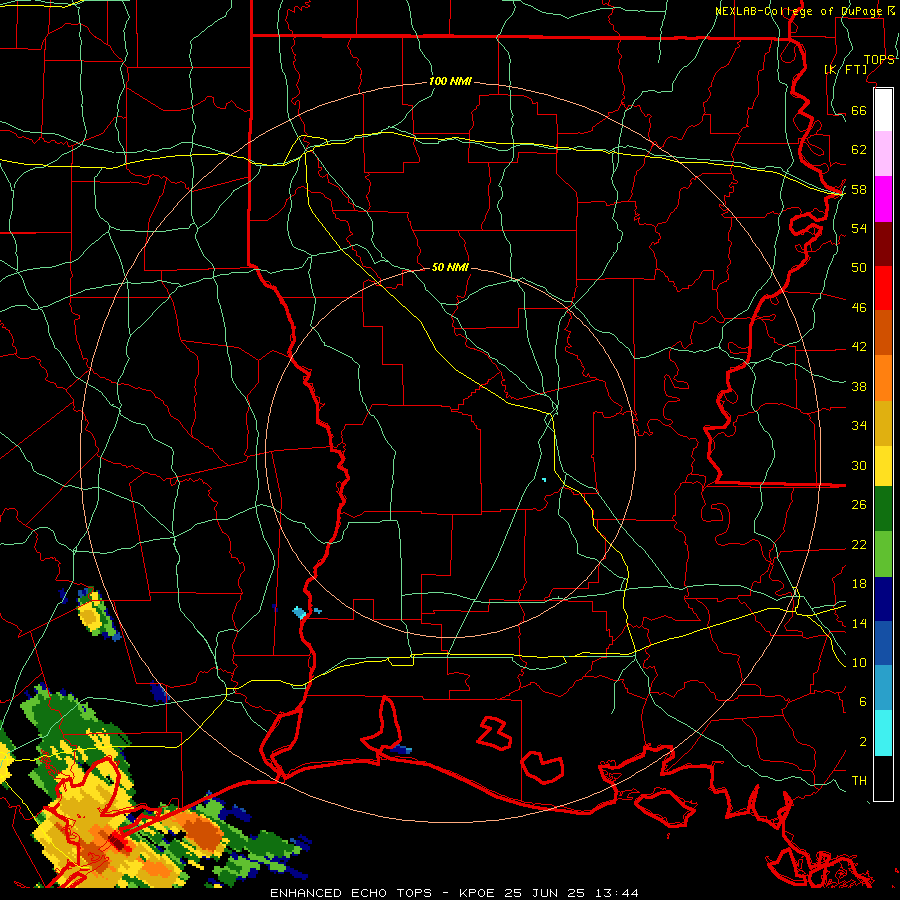The width and height of the screenshot is (900, 900).
Task: Click the dark red (maroon) legend swatch
Action: pos(883,244)
